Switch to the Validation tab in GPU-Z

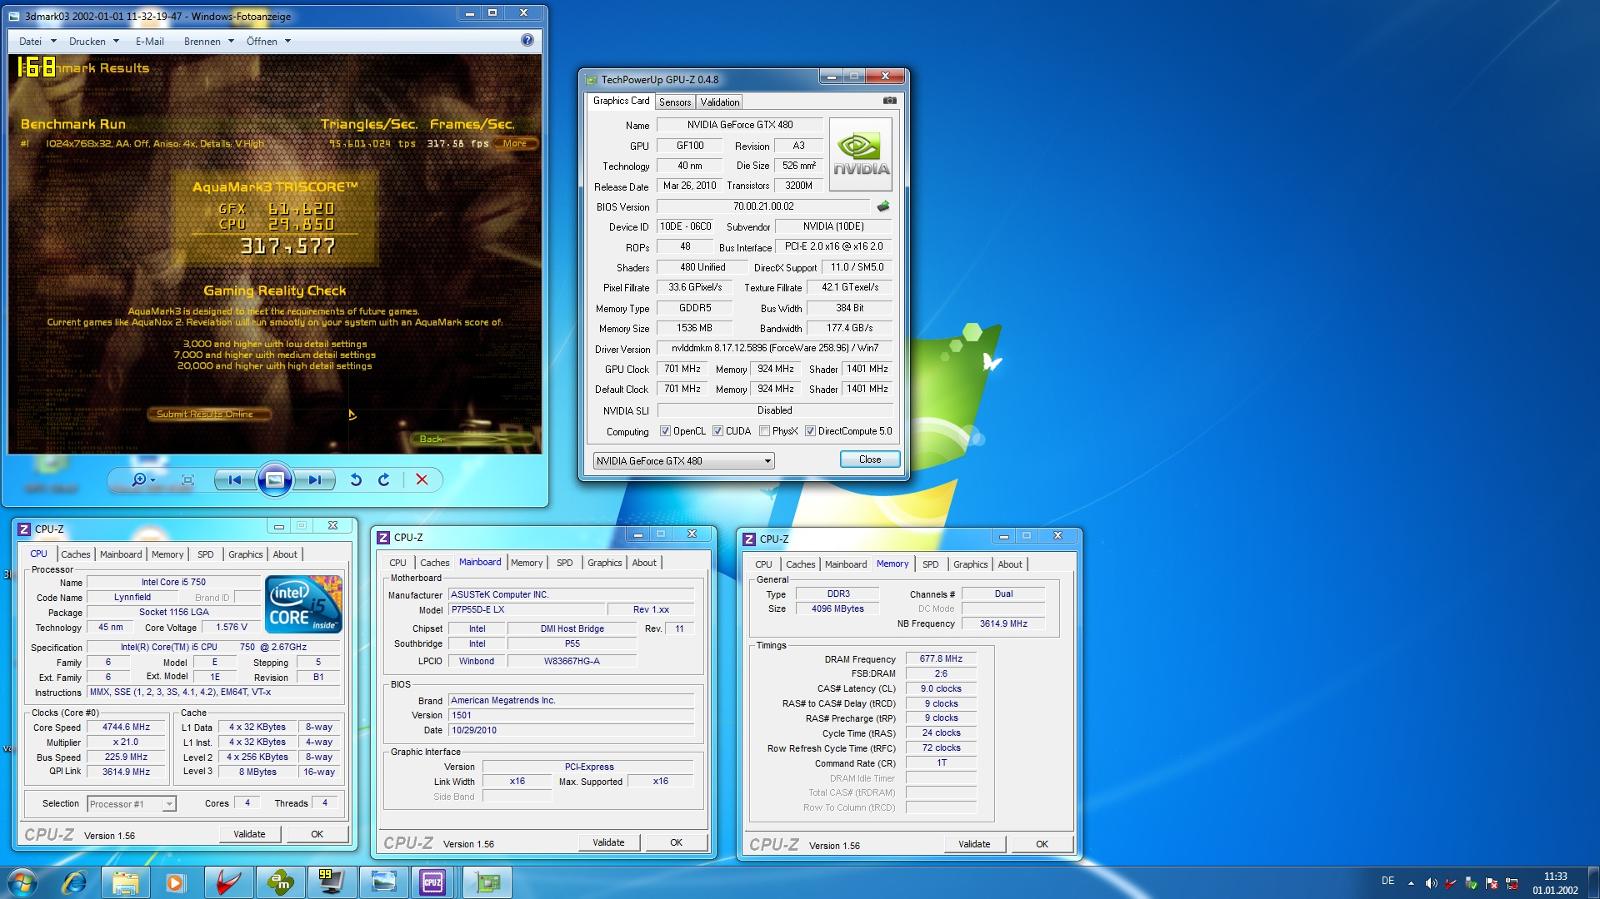tap(720, 102)
